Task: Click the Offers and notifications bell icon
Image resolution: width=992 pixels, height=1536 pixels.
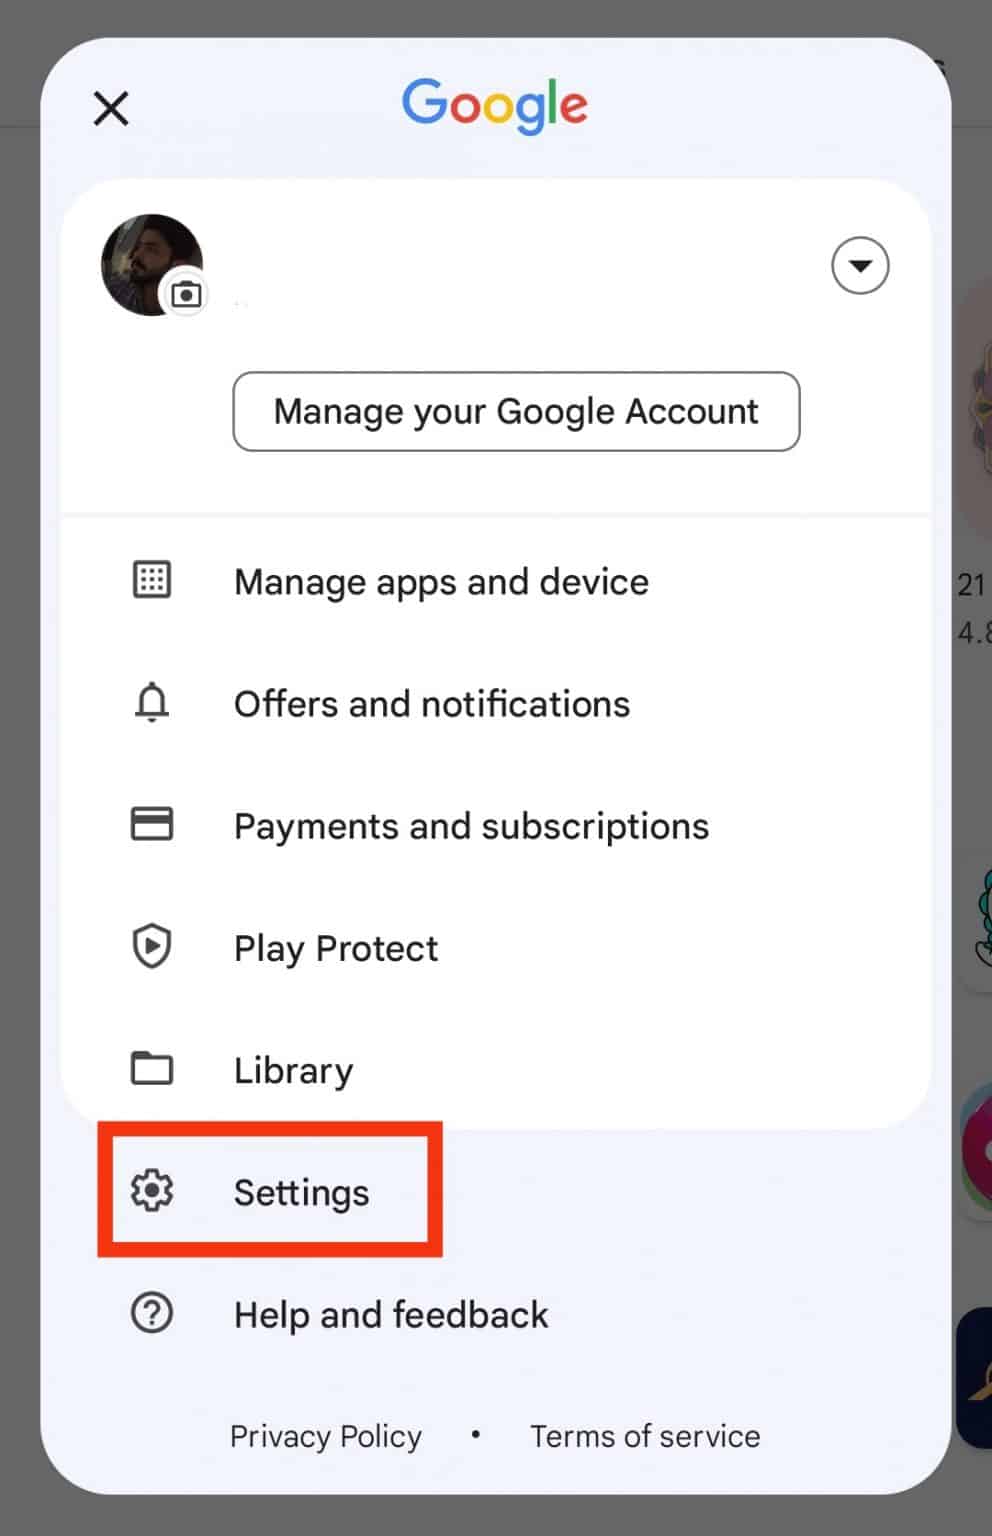Action: [151, 703]
